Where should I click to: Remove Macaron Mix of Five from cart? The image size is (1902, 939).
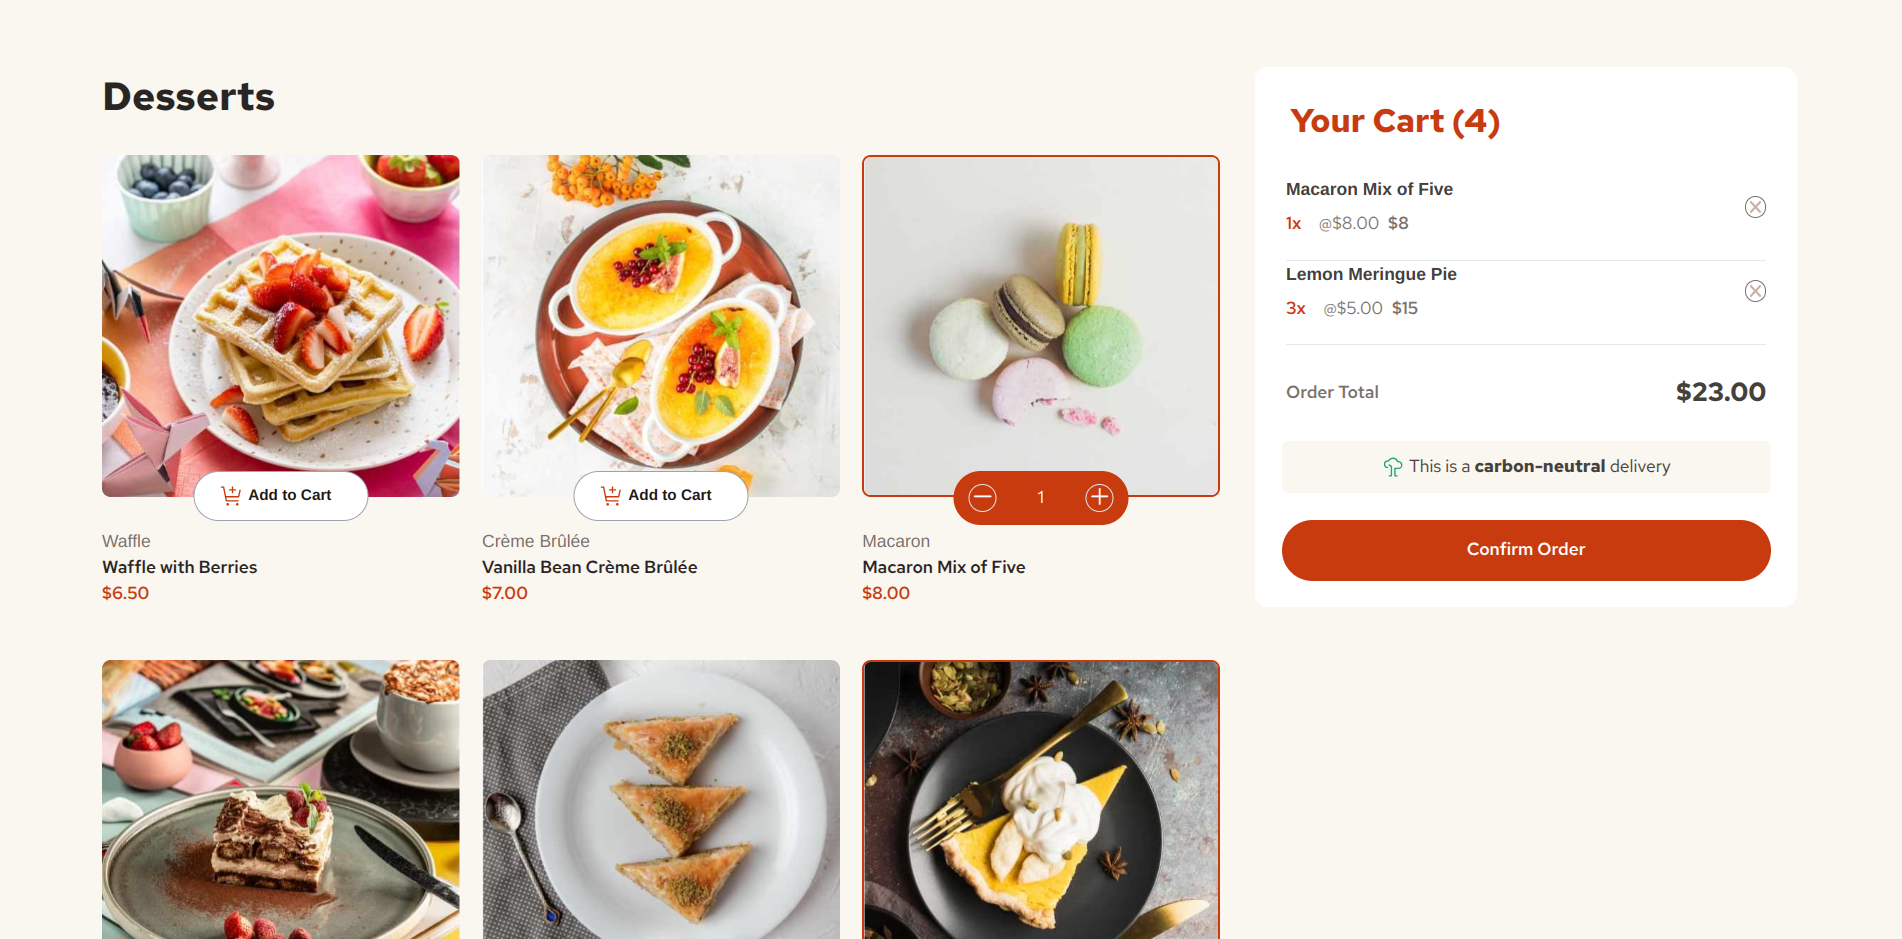(x=1755, y=207)
